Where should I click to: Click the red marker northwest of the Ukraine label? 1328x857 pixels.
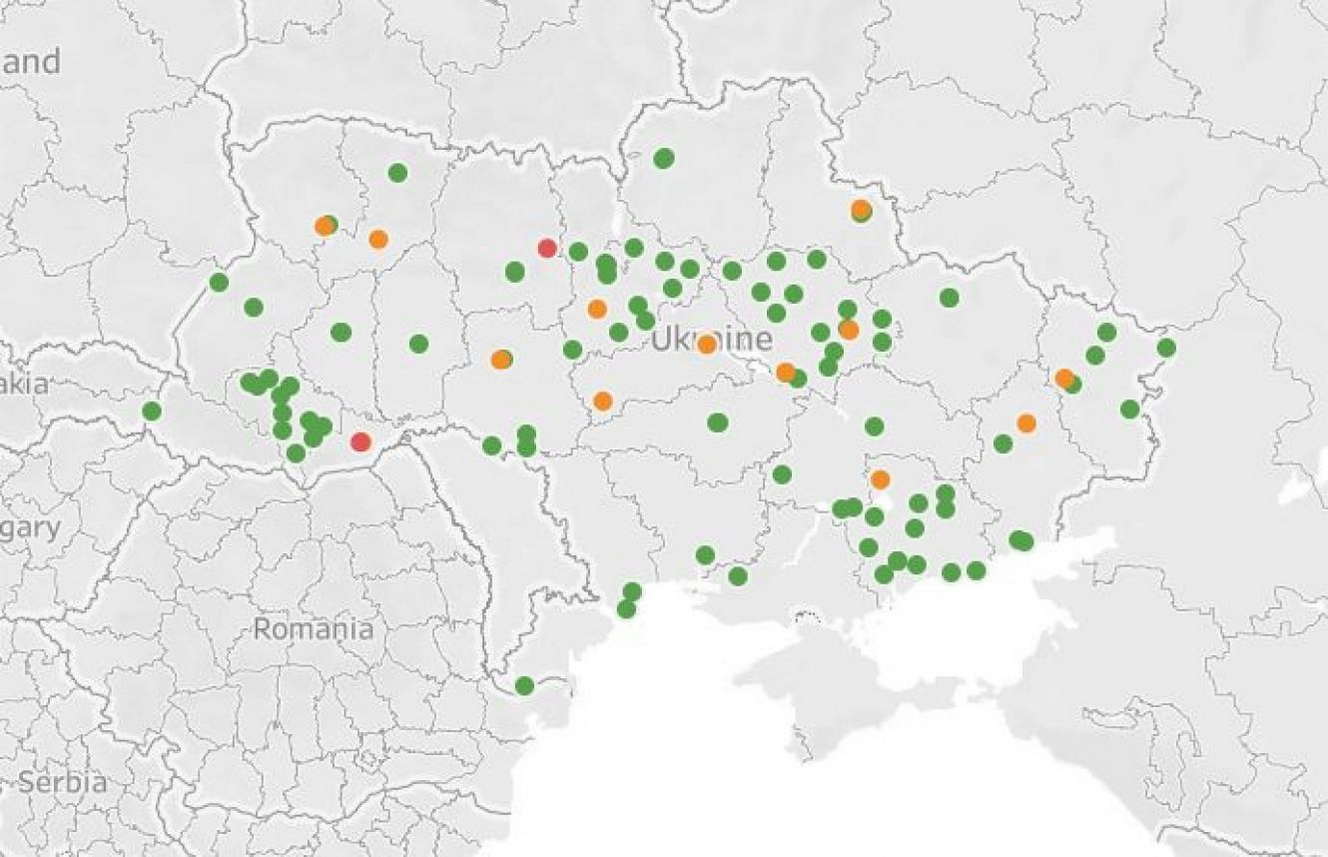[x=546, y=248]
